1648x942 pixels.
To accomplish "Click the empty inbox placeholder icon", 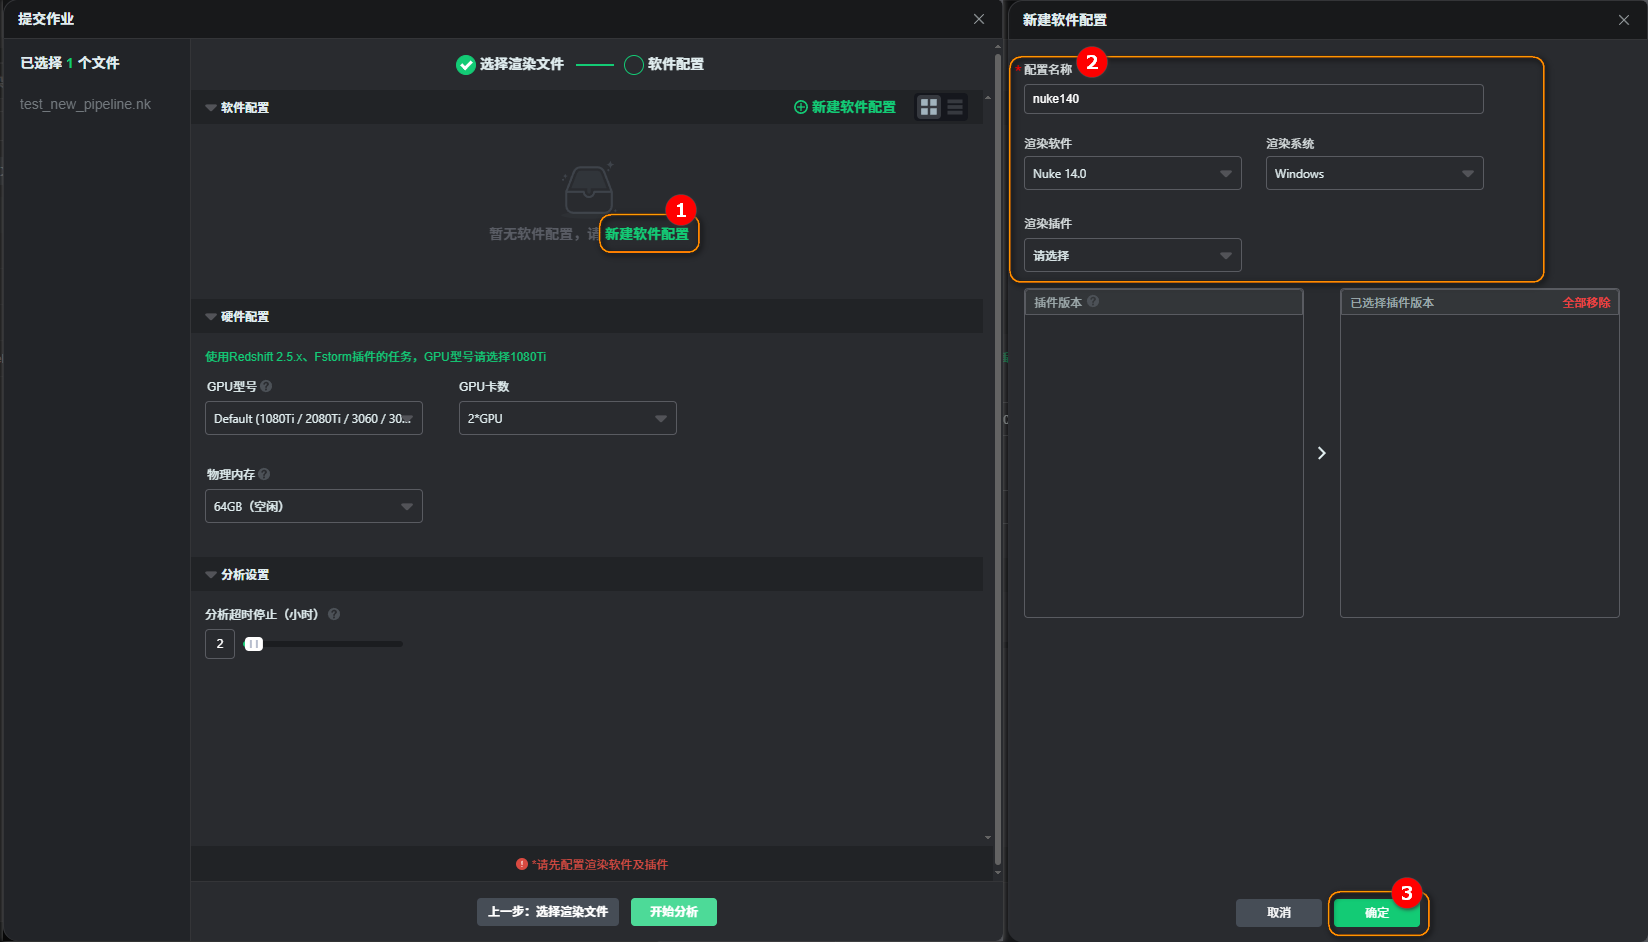I will click(588, 189).
